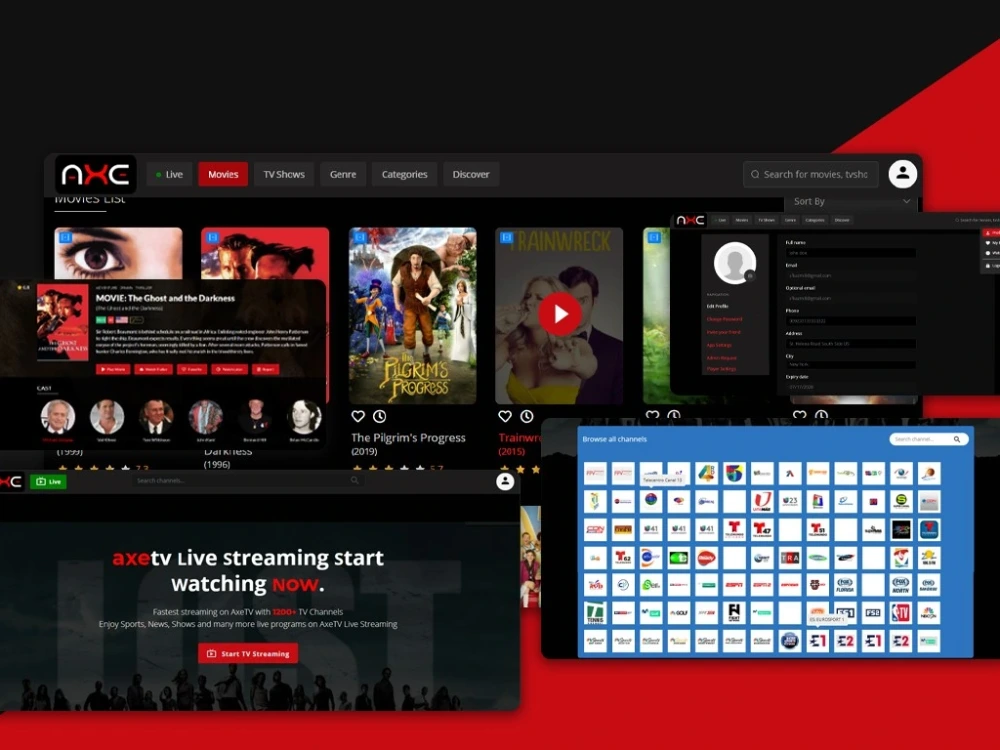
Task: Open the Telemundo T47 channel tile
Action: (x=762, y=529)
